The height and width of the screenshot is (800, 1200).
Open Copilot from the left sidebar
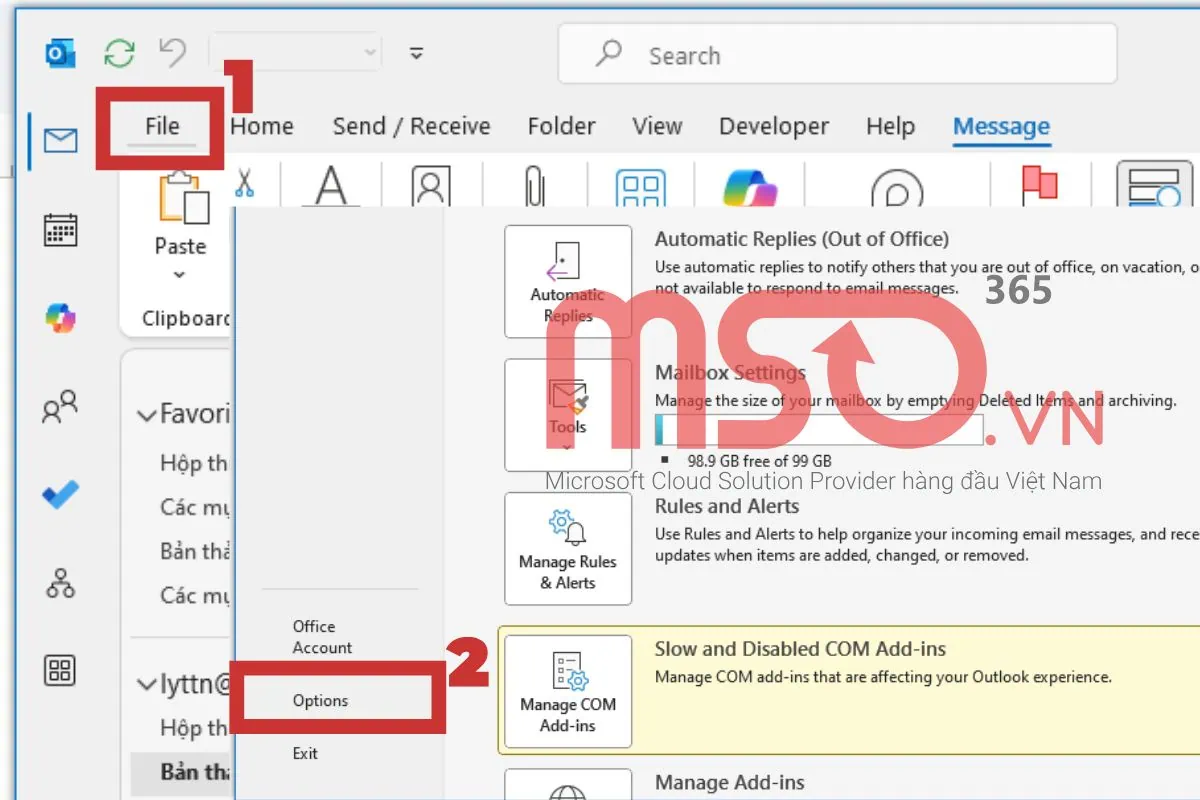(x=61, y=318)
